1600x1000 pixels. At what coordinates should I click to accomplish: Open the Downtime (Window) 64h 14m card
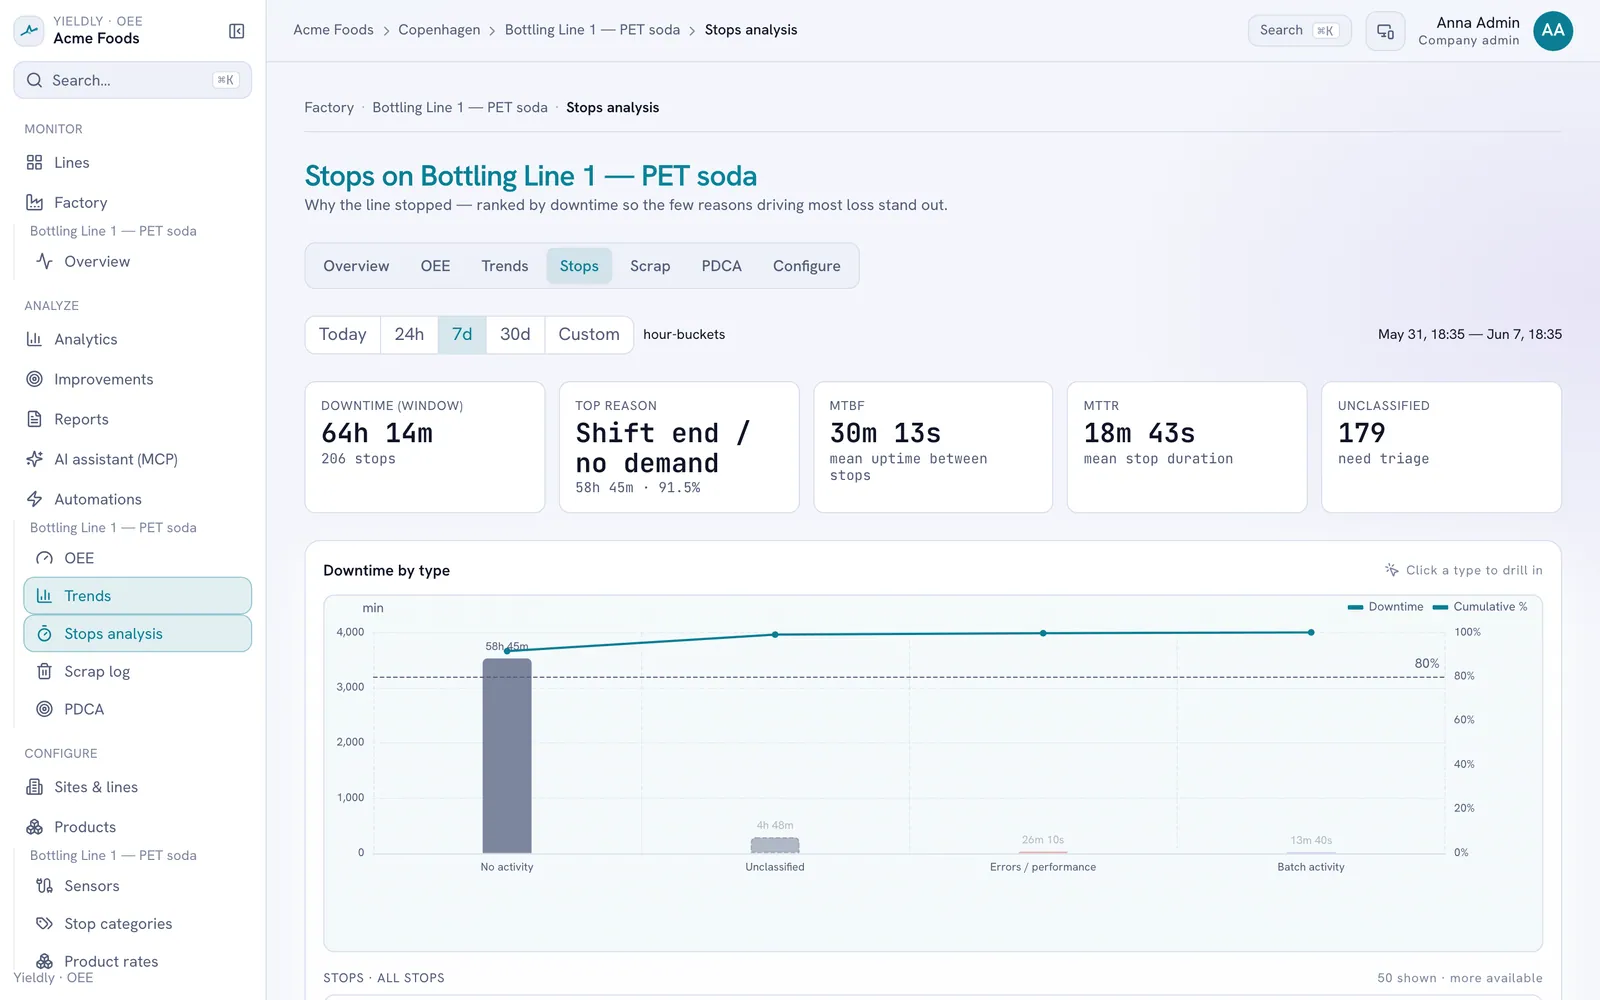pyautogui.click(x=425, y=447)
